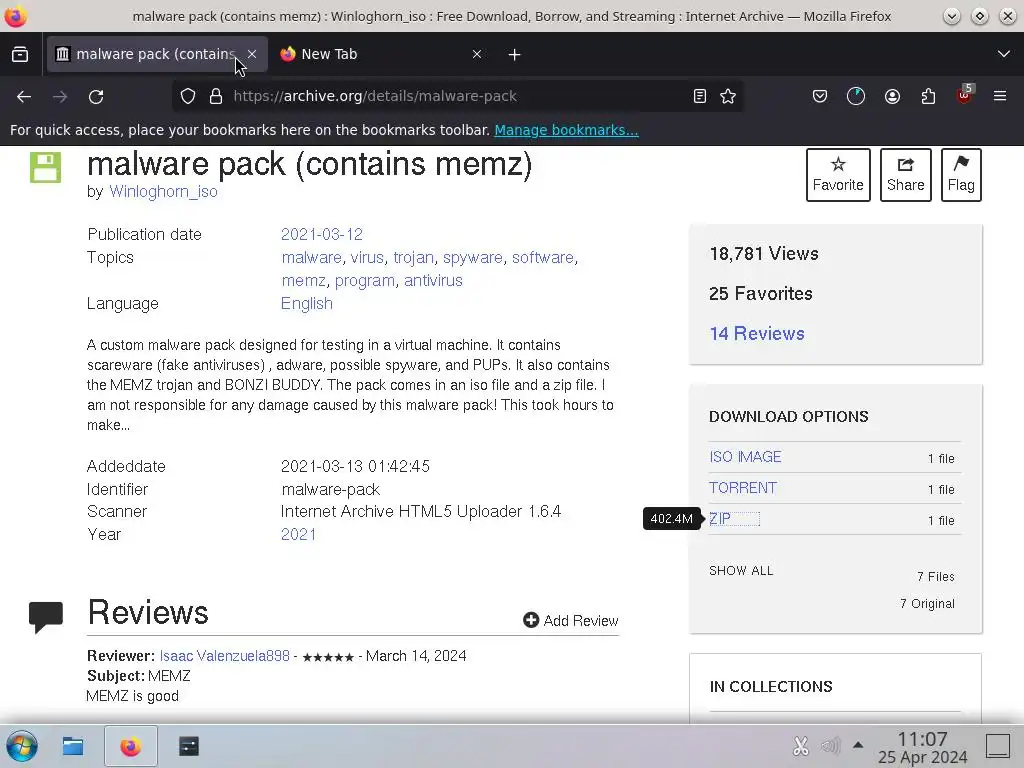Open reviewer Isaac Valenzuela898 profile
Viewport: 1024px width, 768px height.
pos(224,656)
